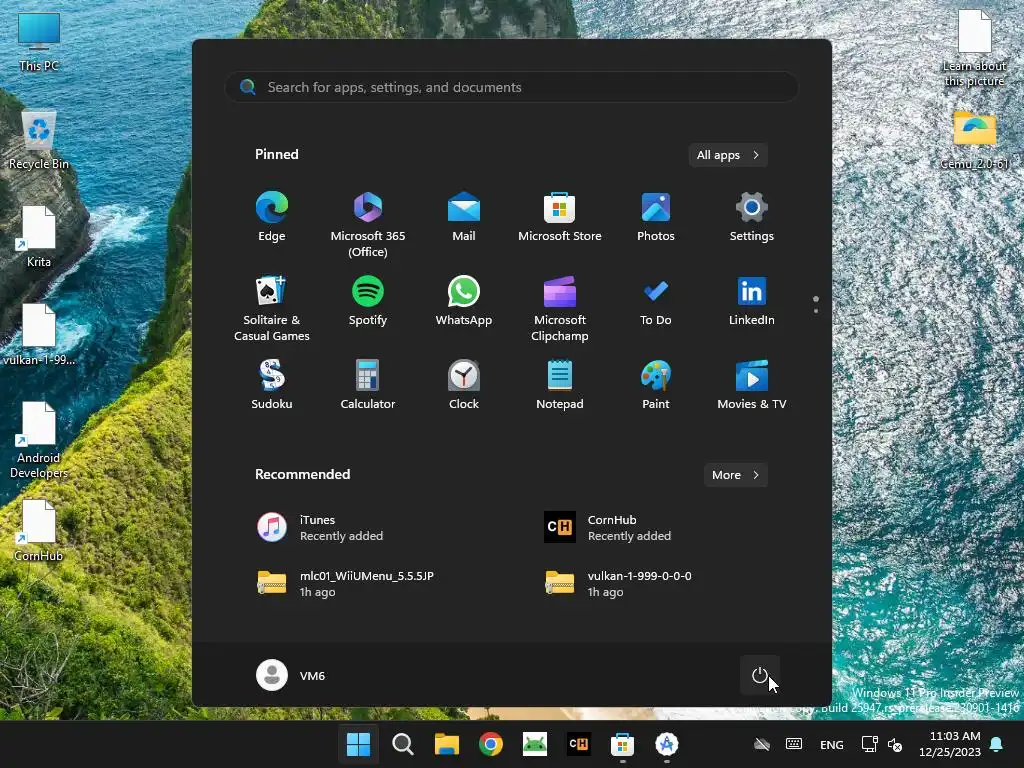Open recently added iTunes
Image resolution: width=1024 pixels, height=768 pixels.
pyautogui.click(x=320, y=527)
